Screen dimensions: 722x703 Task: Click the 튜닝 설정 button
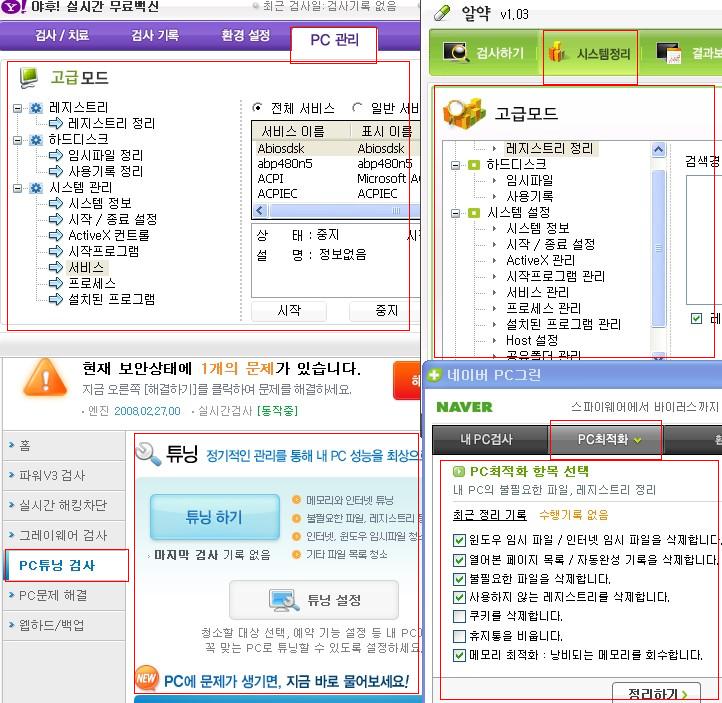[314, 600]
